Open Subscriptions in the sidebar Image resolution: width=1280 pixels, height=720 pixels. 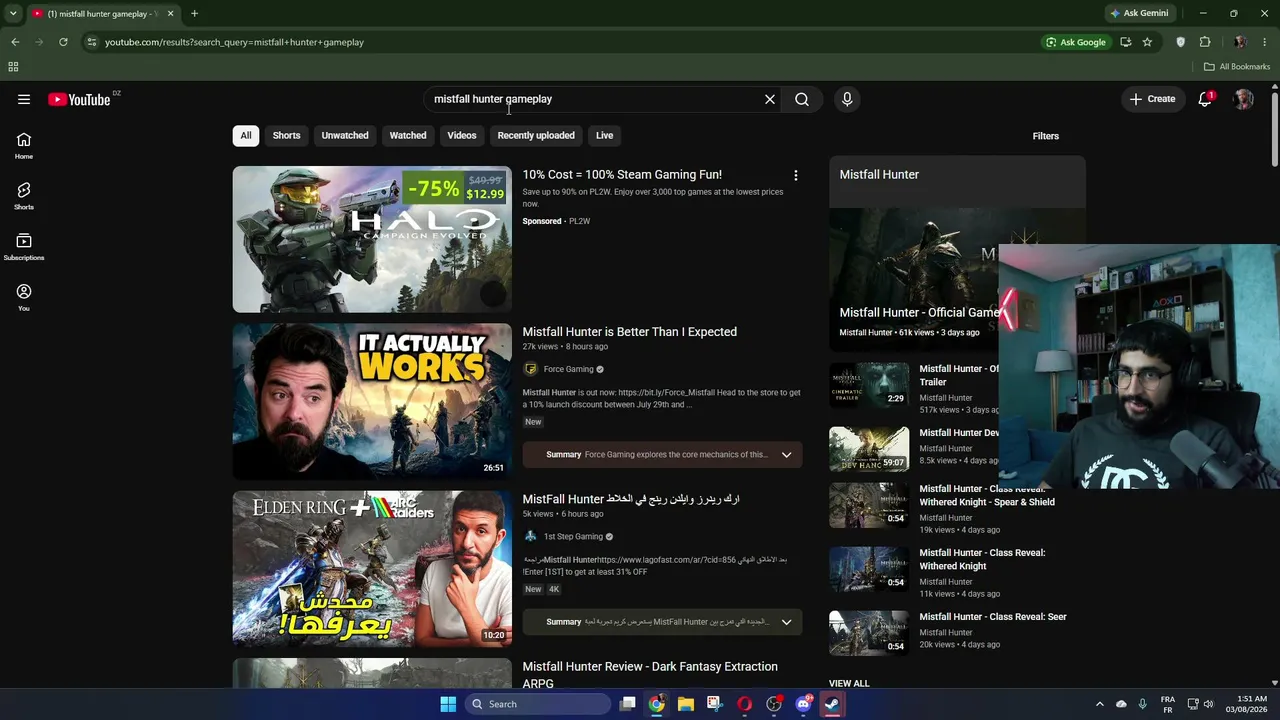click(x=24, y=247)
